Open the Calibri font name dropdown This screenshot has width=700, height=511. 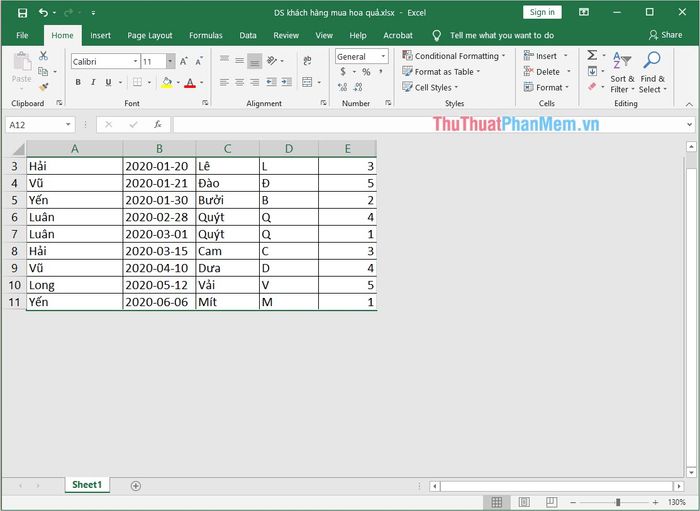point(135,61)
